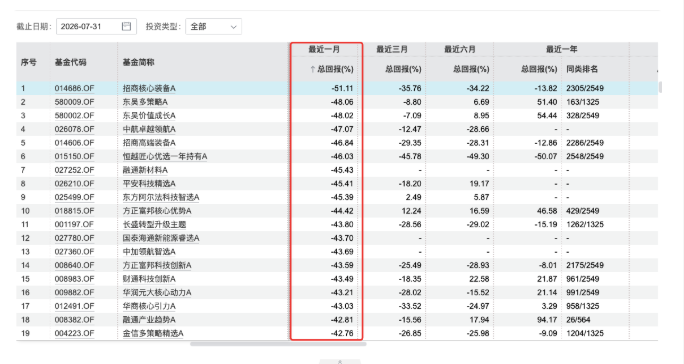The height and width of the screenshot is (364, 684).
Task: Open fund name 华商核心引力A
Action: (149, 306)
